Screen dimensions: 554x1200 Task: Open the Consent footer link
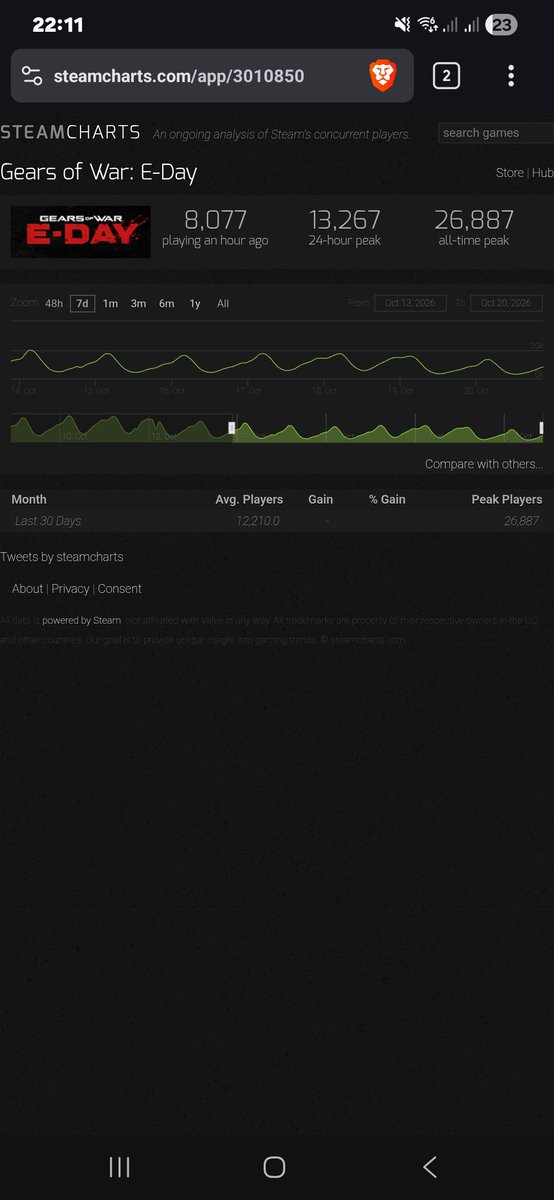click(x=120, y=589)
